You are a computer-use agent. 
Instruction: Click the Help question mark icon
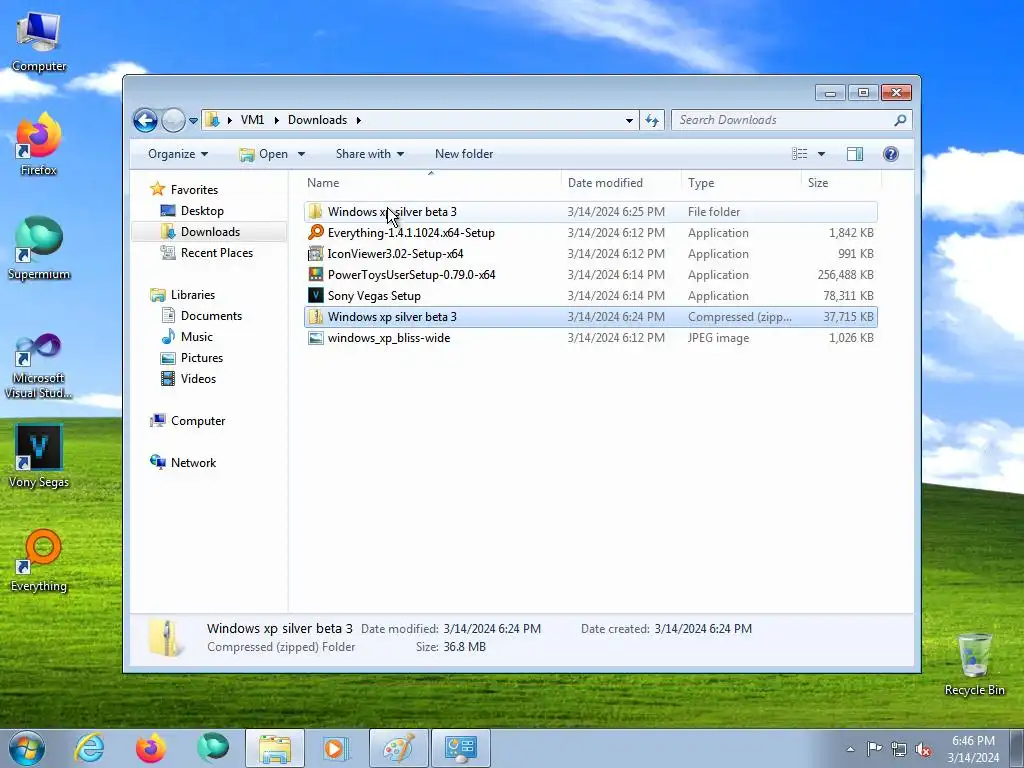point(891,154)
